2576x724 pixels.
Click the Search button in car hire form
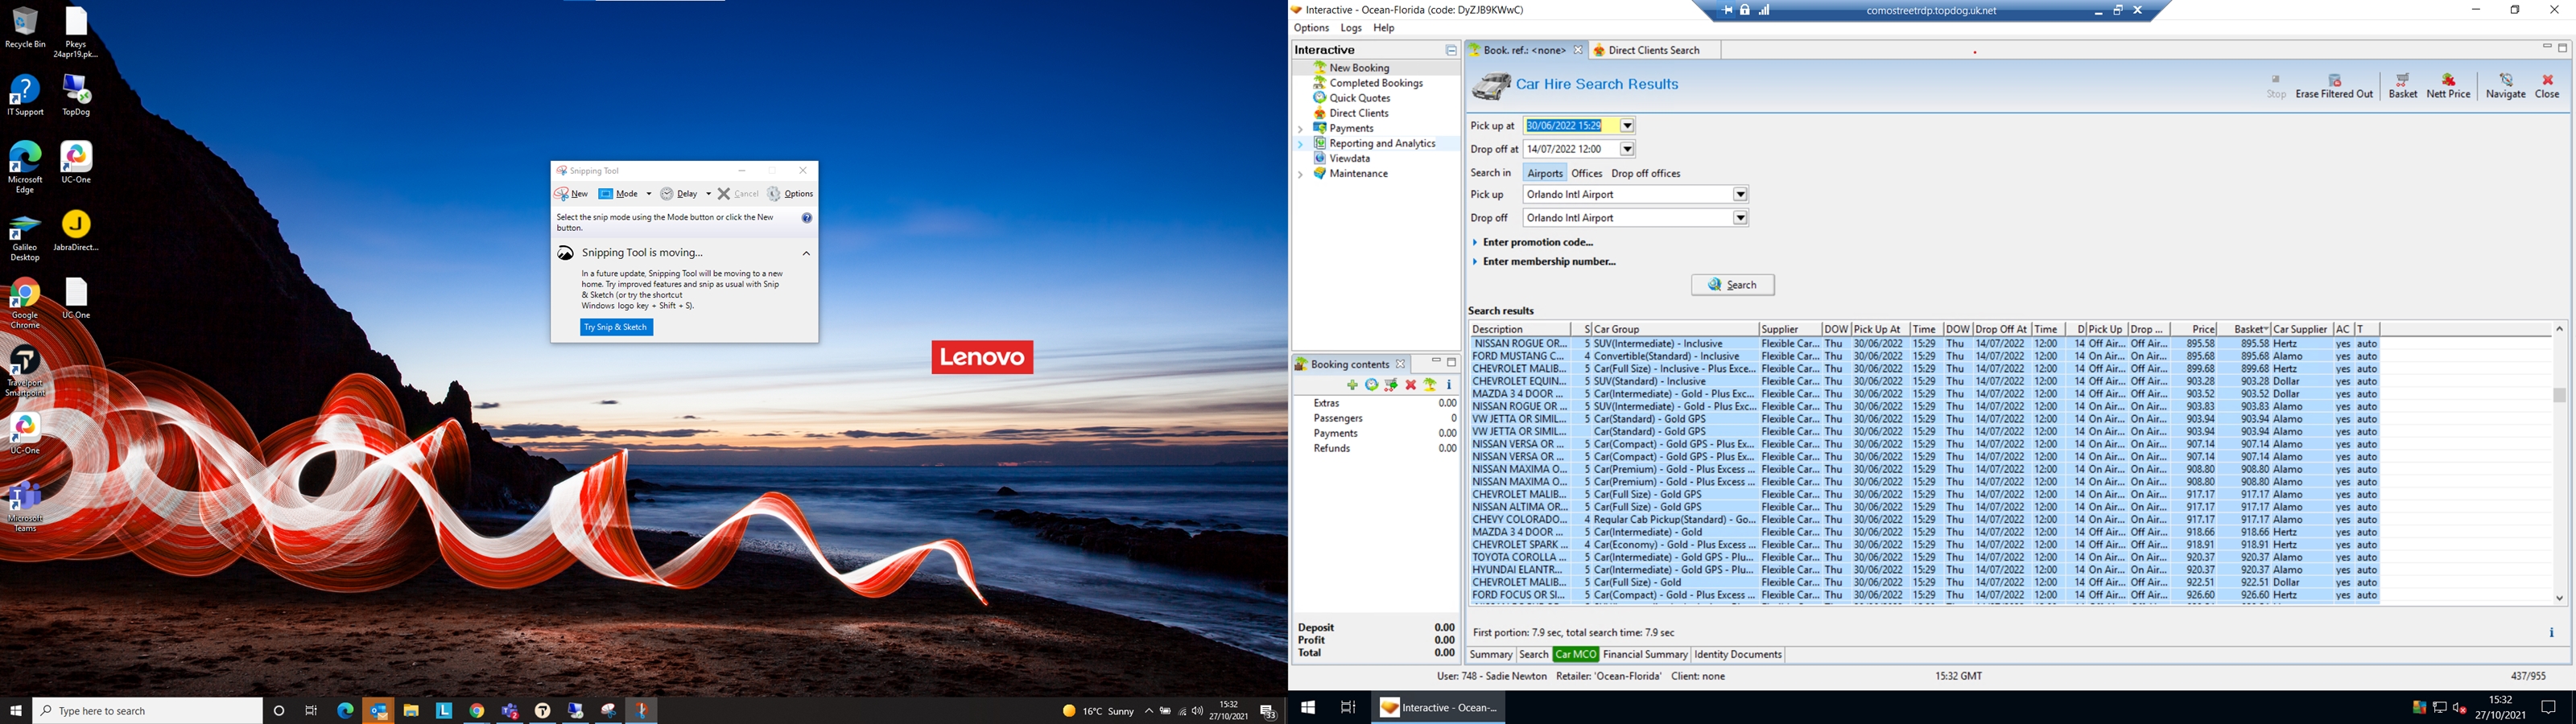(x=1732, y=285)
